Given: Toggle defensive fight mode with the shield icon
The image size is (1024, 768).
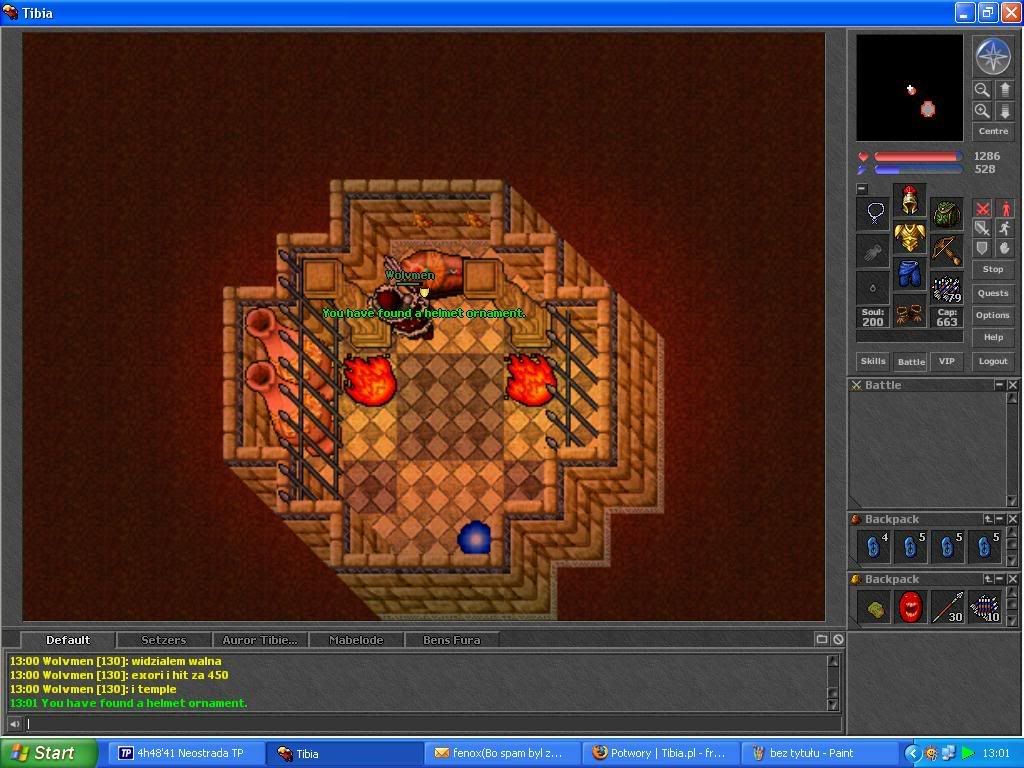Looking at the screenshot, I should click(982, 248).
